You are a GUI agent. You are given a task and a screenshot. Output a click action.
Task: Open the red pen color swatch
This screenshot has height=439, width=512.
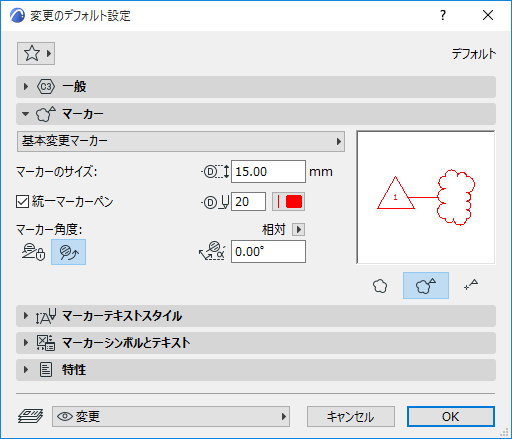click(x=288, y=202)
